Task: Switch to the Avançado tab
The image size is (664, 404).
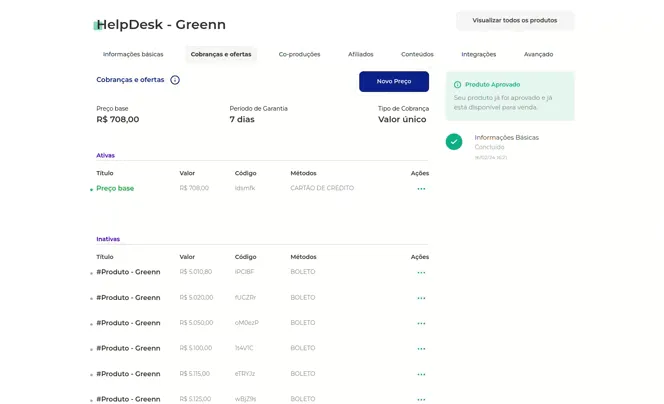Action: (538, 54)
